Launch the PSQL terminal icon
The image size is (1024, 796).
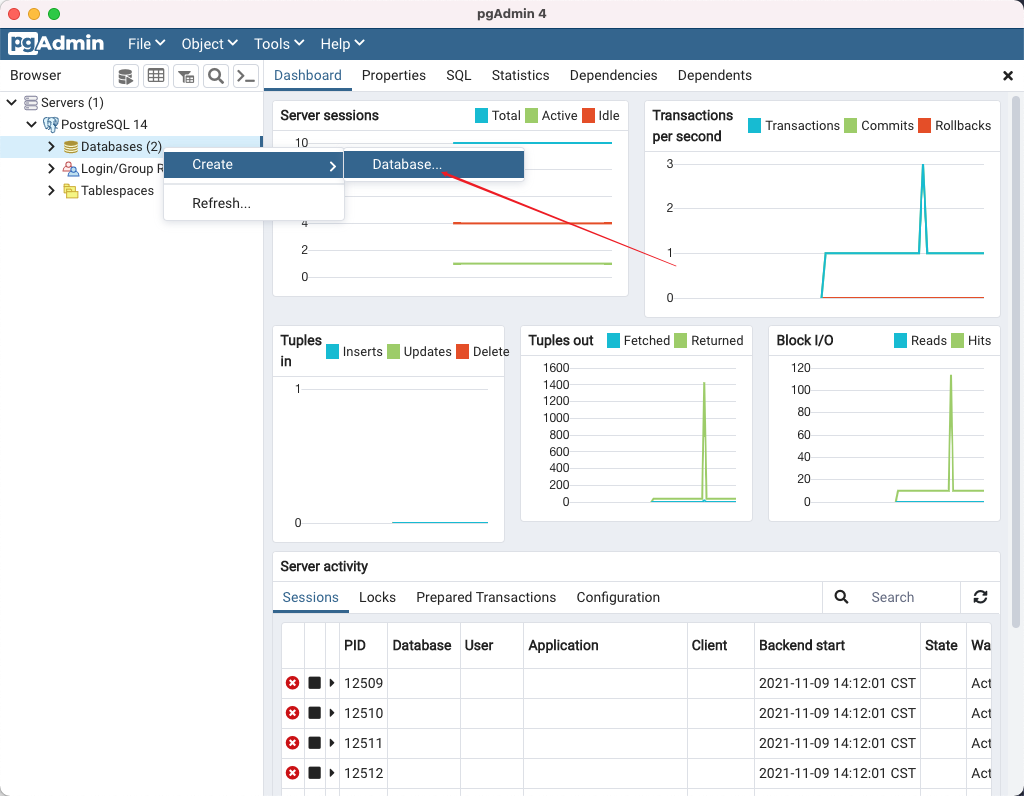point(246,76)
